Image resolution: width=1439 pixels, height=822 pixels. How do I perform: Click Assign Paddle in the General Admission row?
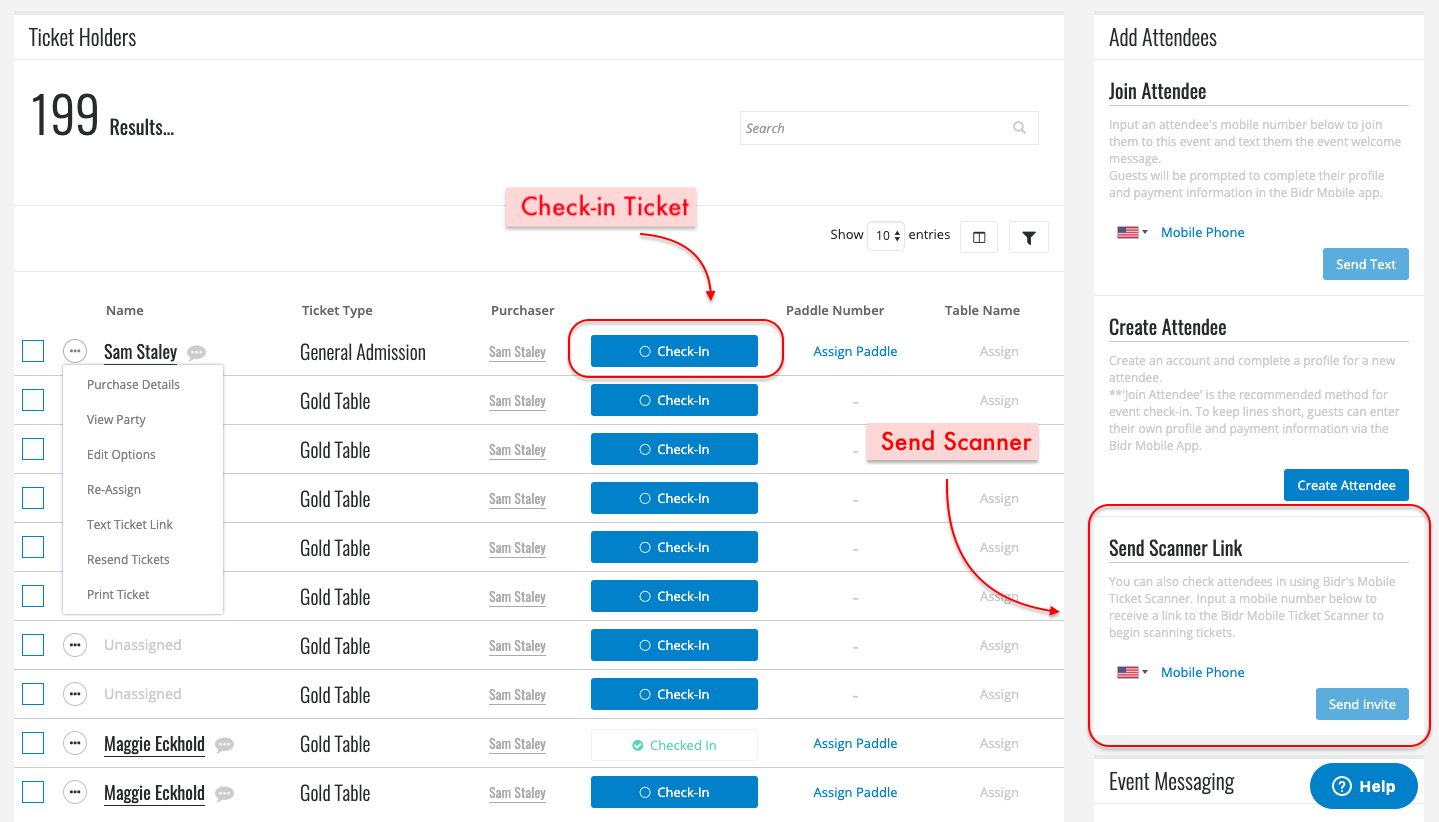tap(855, 352)
